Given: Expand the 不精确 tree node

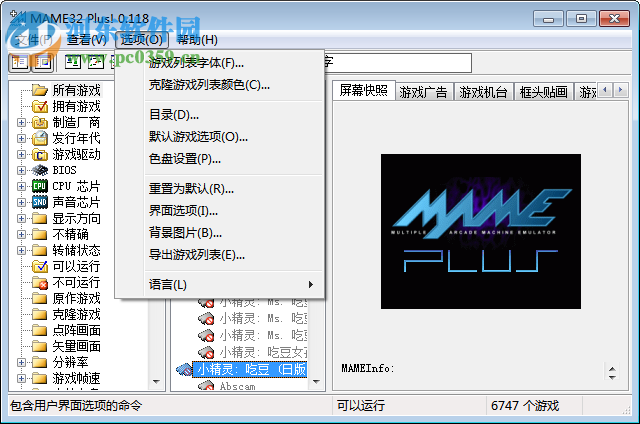Looking at the screenshot, I should click(x=21, y=234).
